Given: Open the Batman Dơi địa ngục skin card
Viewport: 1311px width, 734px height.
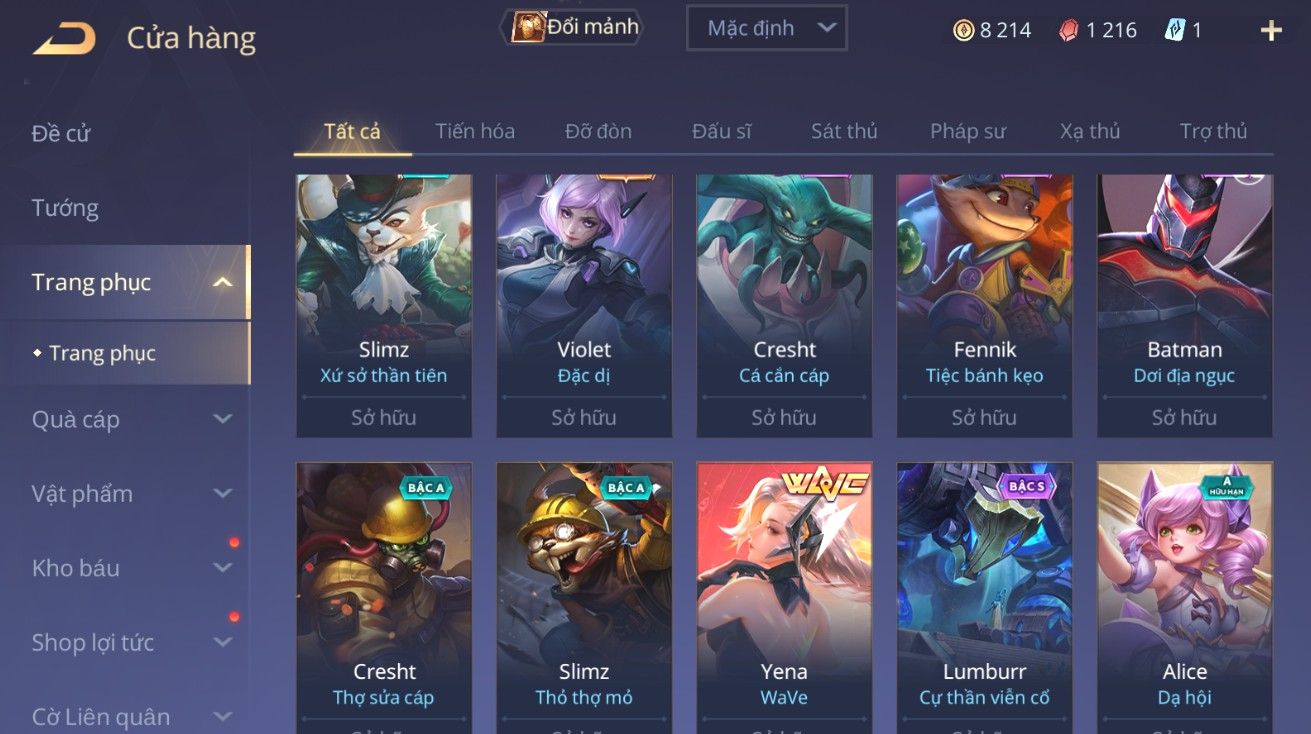Looking at the screenshot, I should [1185, 306].
